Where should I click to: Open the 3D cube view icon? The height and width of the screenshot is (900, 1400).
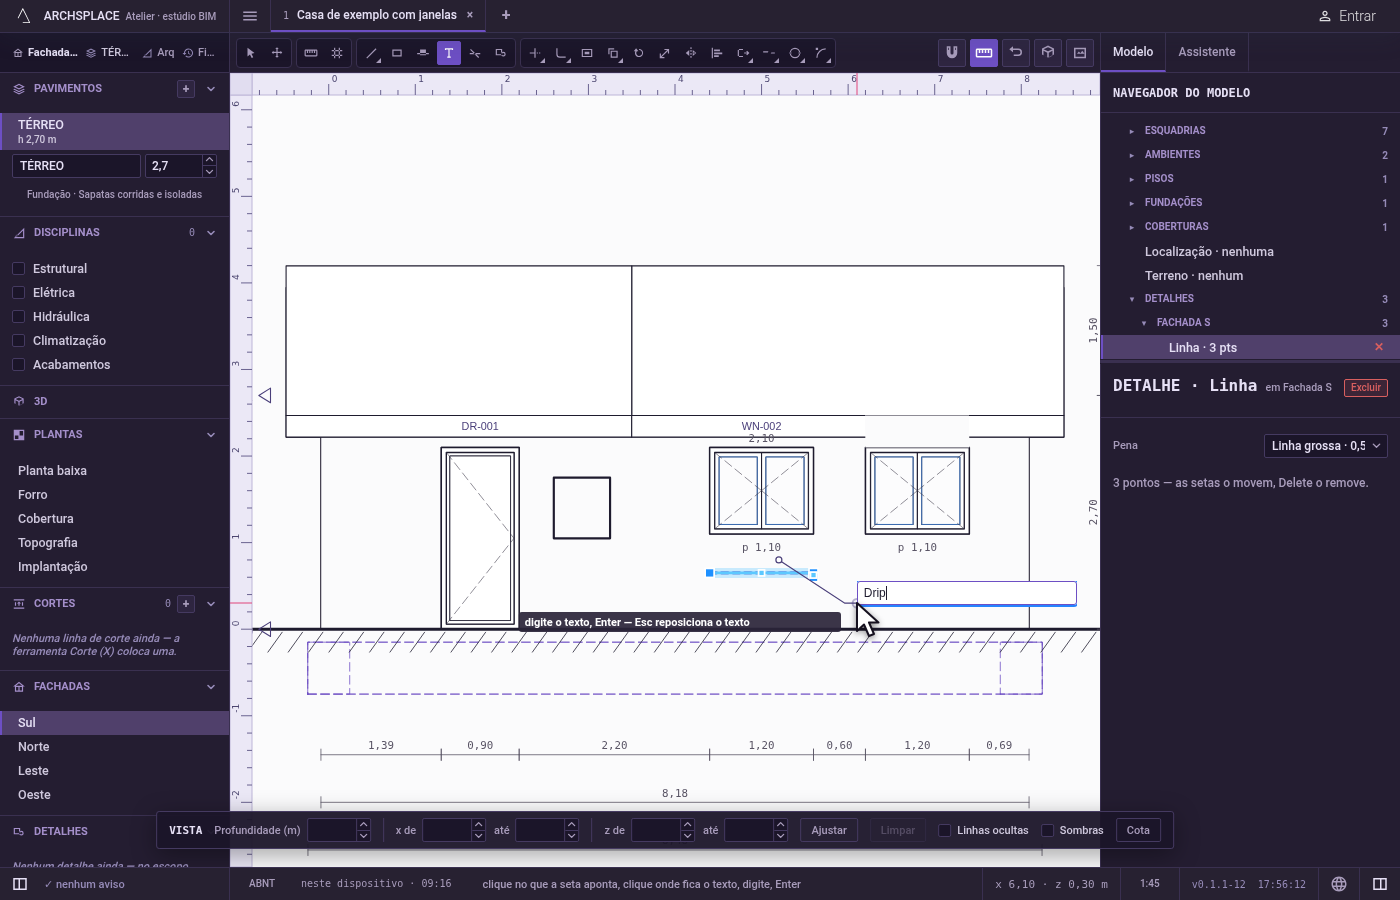coord(1048,53)
